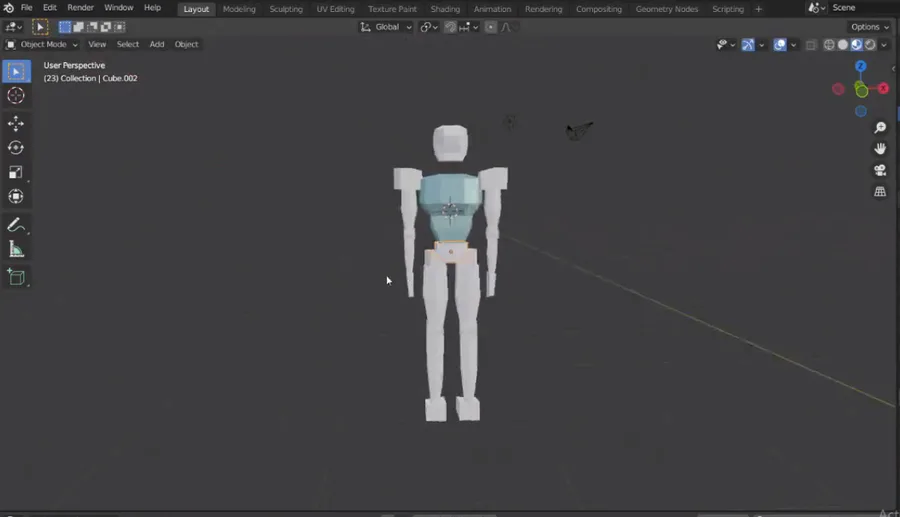Select the Move tool in the toolbar
Image resolution: width=900 pixels, height=517 pixels.
coord(16,123)
